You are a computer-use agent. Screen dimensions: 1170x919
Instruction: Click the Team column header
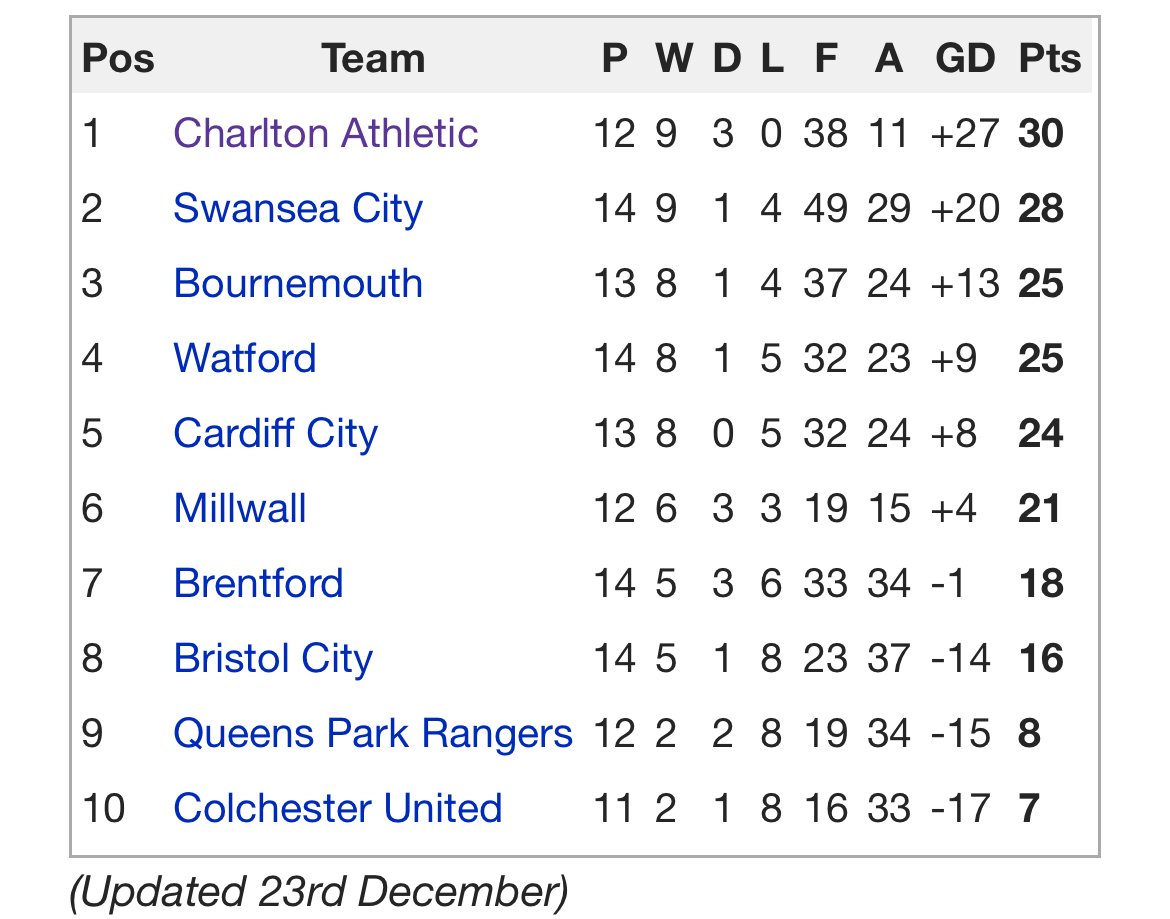(x=373, y=59)
